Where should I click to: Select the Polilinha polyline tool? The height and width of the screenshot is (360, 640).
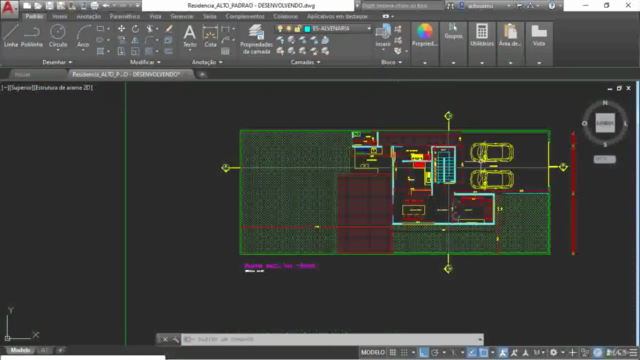coord(32,36)
